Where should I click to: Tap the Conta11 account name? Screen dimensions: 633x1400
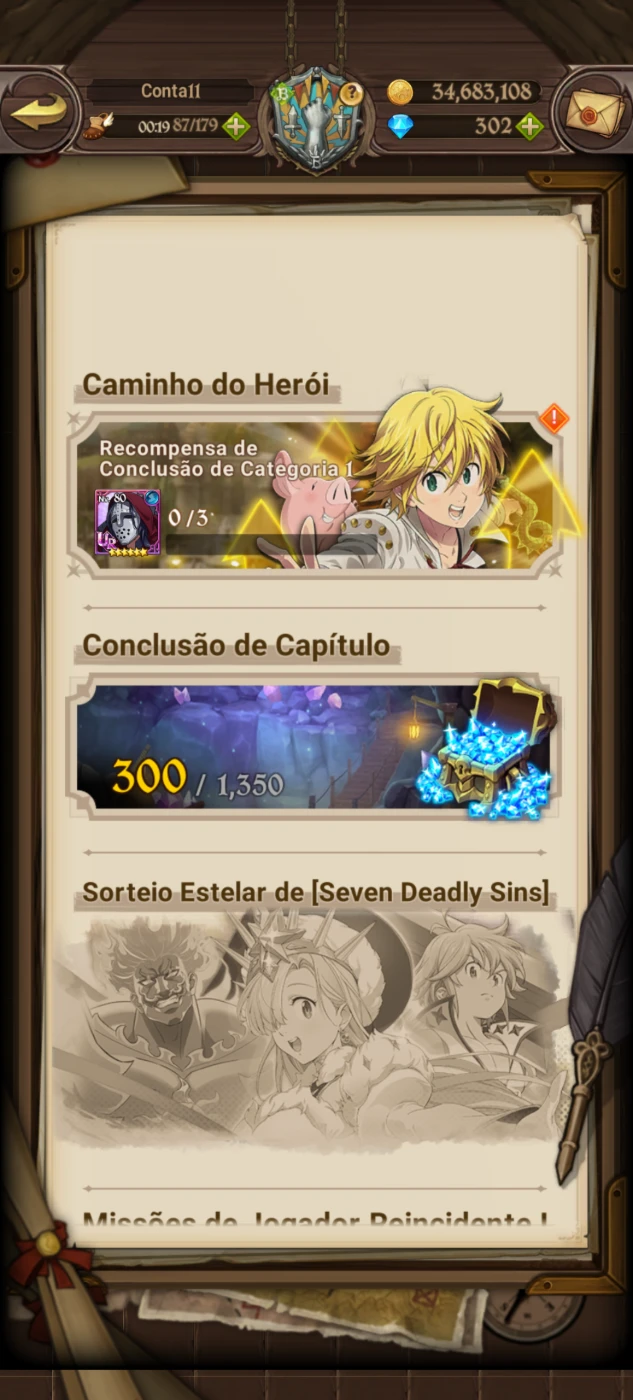tap(171, 91)
